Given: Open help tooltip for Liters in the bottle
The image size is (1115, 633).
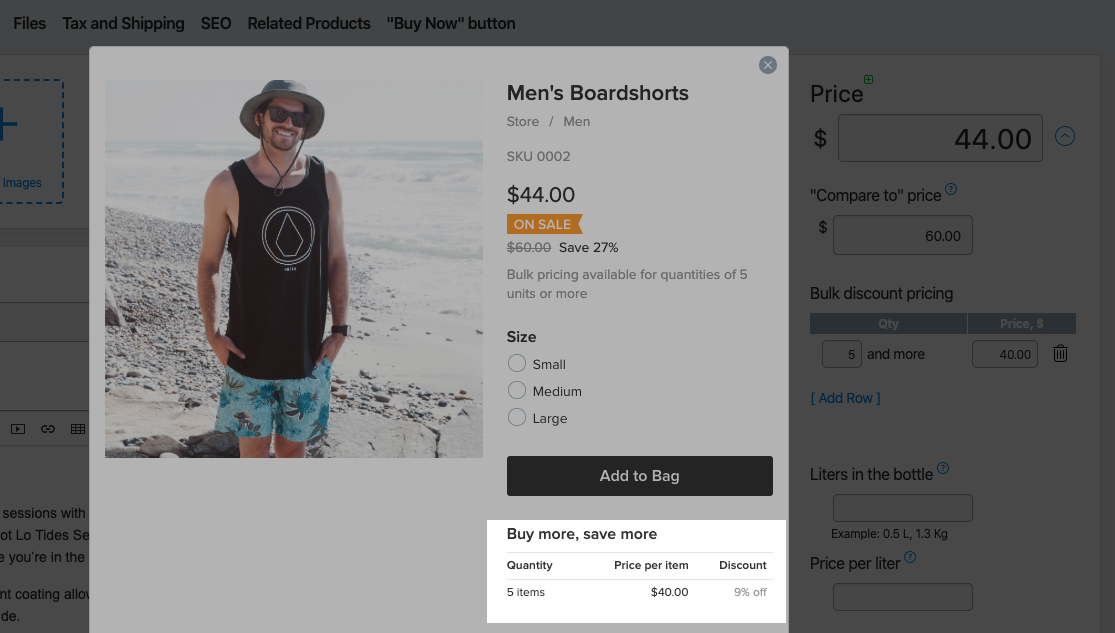Looking at the screenshot, I should tap(943, 468).
